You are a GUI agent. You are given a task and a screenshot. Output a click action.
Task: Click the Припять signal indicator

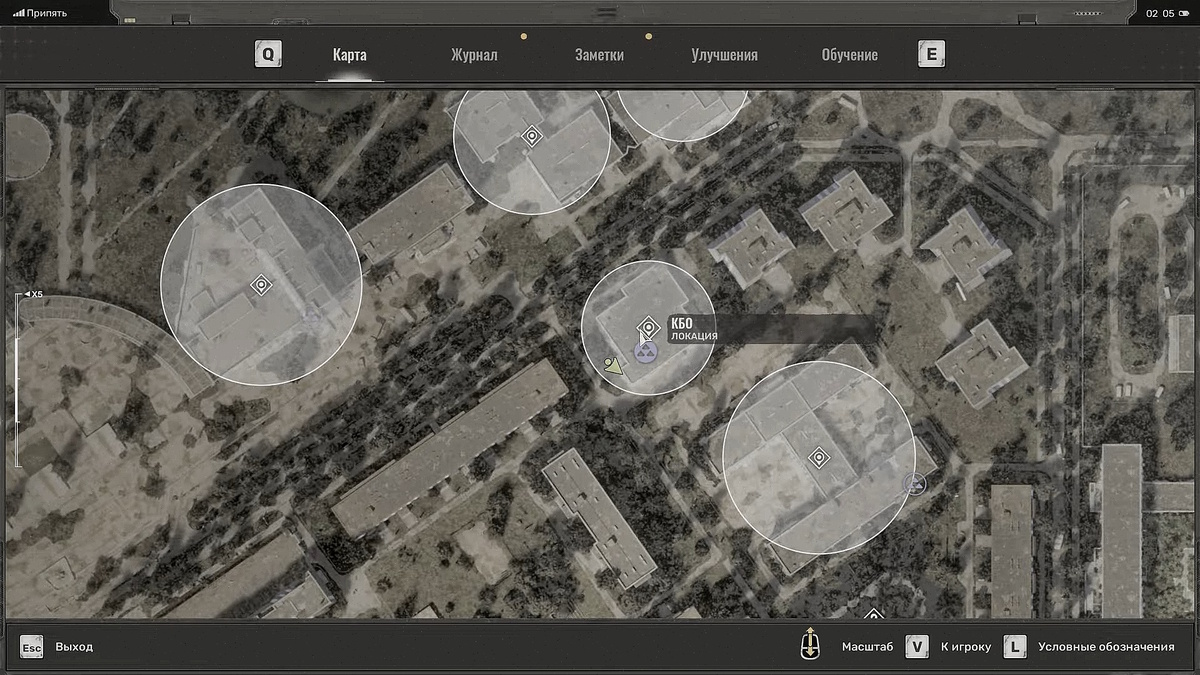click(x=40, y=13)
